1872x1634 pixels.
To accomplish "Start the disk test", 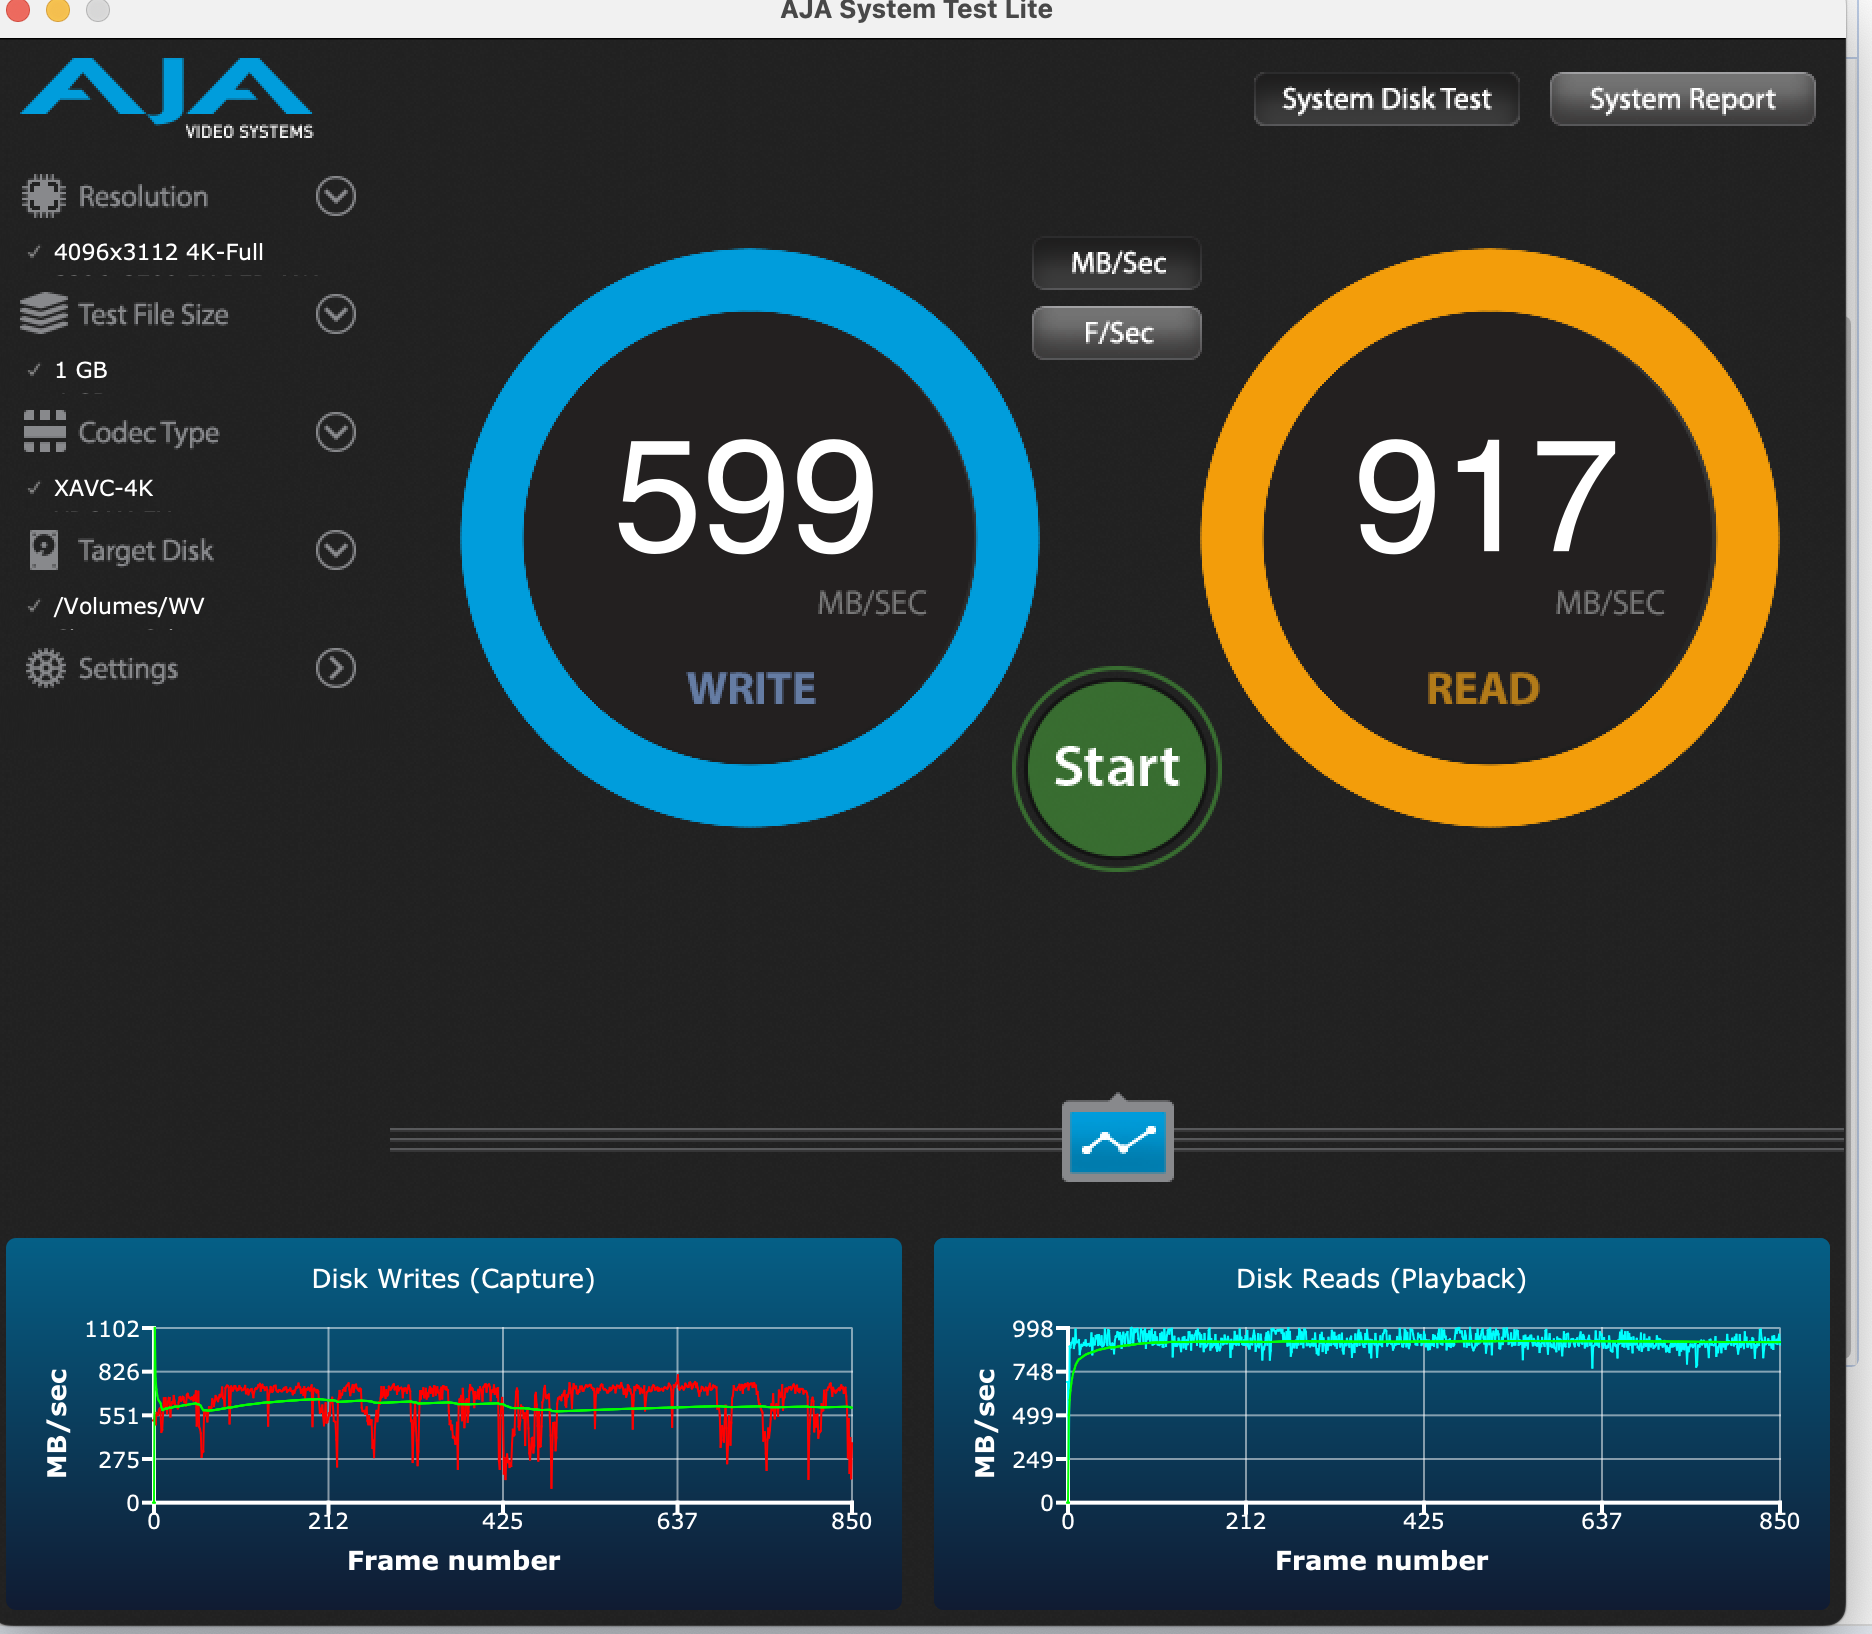I will point(1117,768).
